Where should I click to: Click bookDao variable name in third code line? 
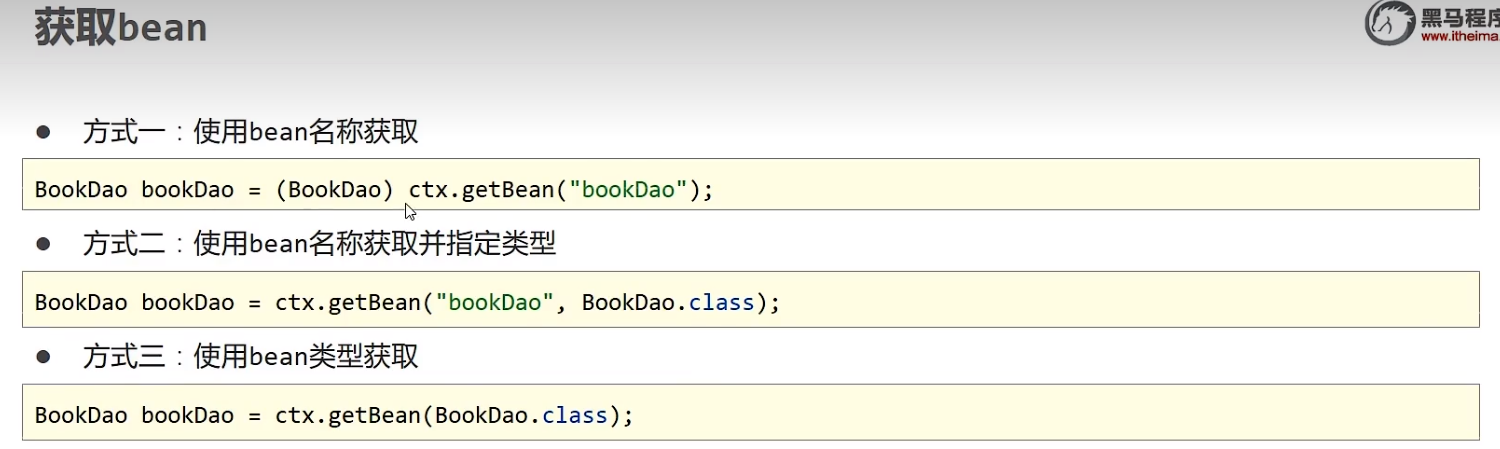(187, 415)
